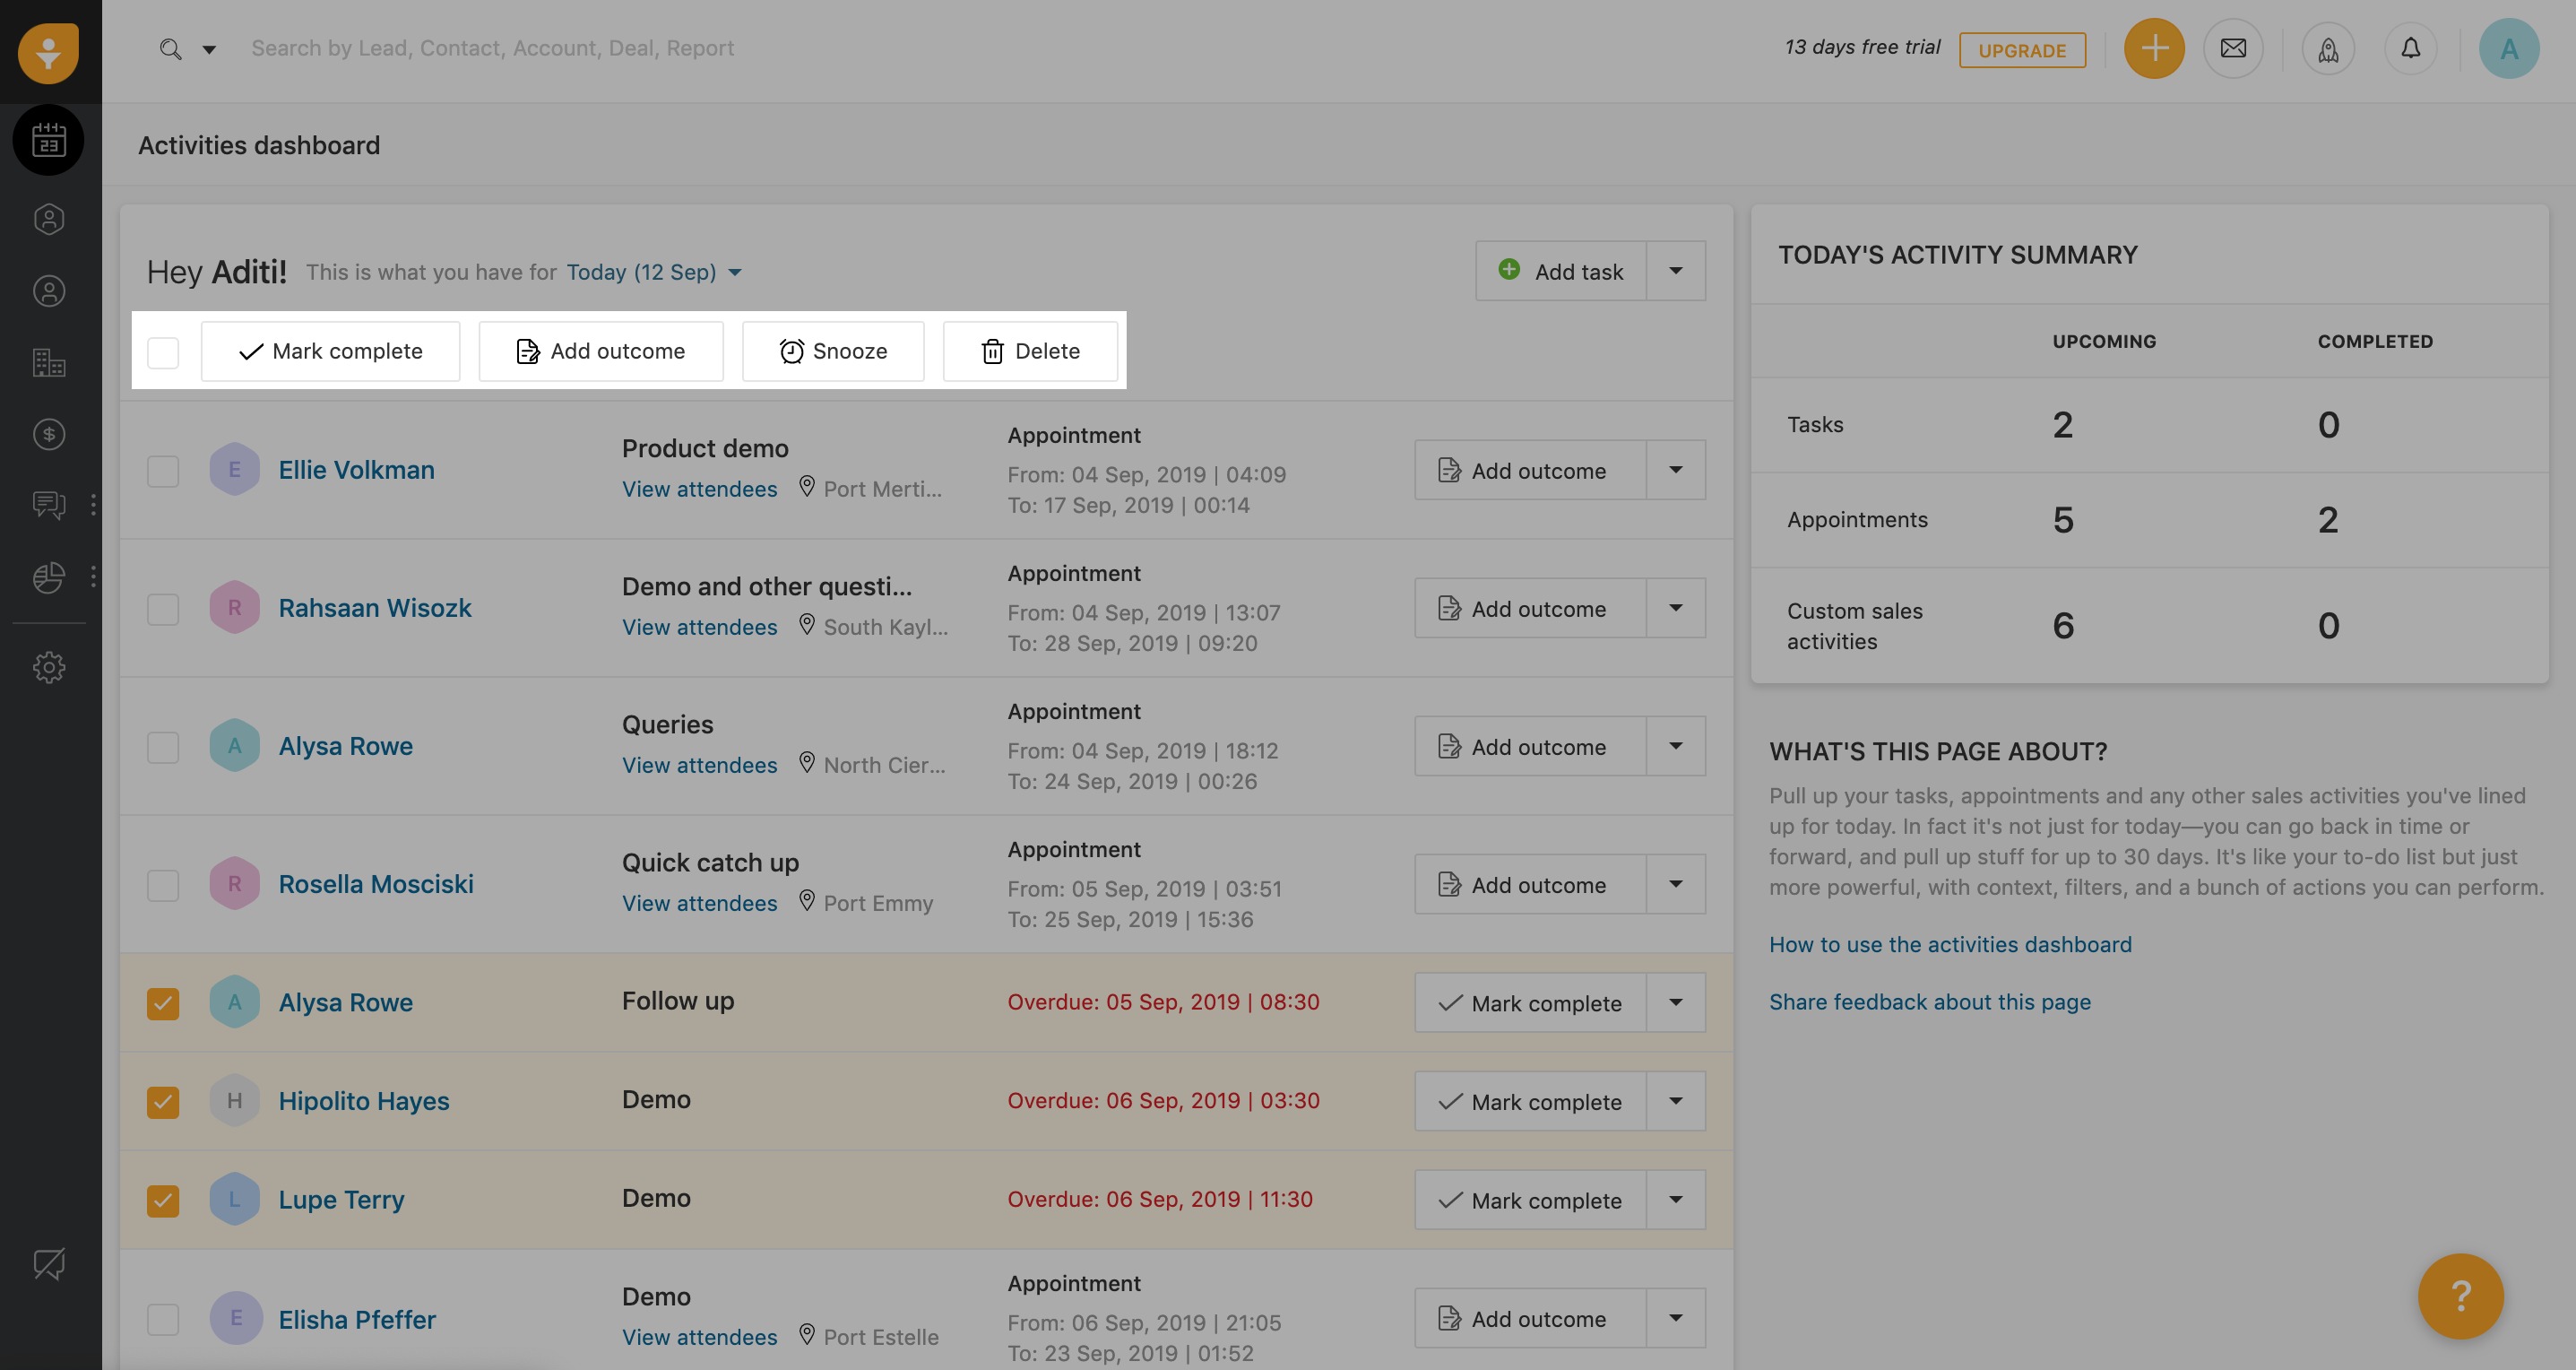Screen dimensions: 2576x1370
Task: Open the Reports pie chart icon
Action: tap(48, 577)
